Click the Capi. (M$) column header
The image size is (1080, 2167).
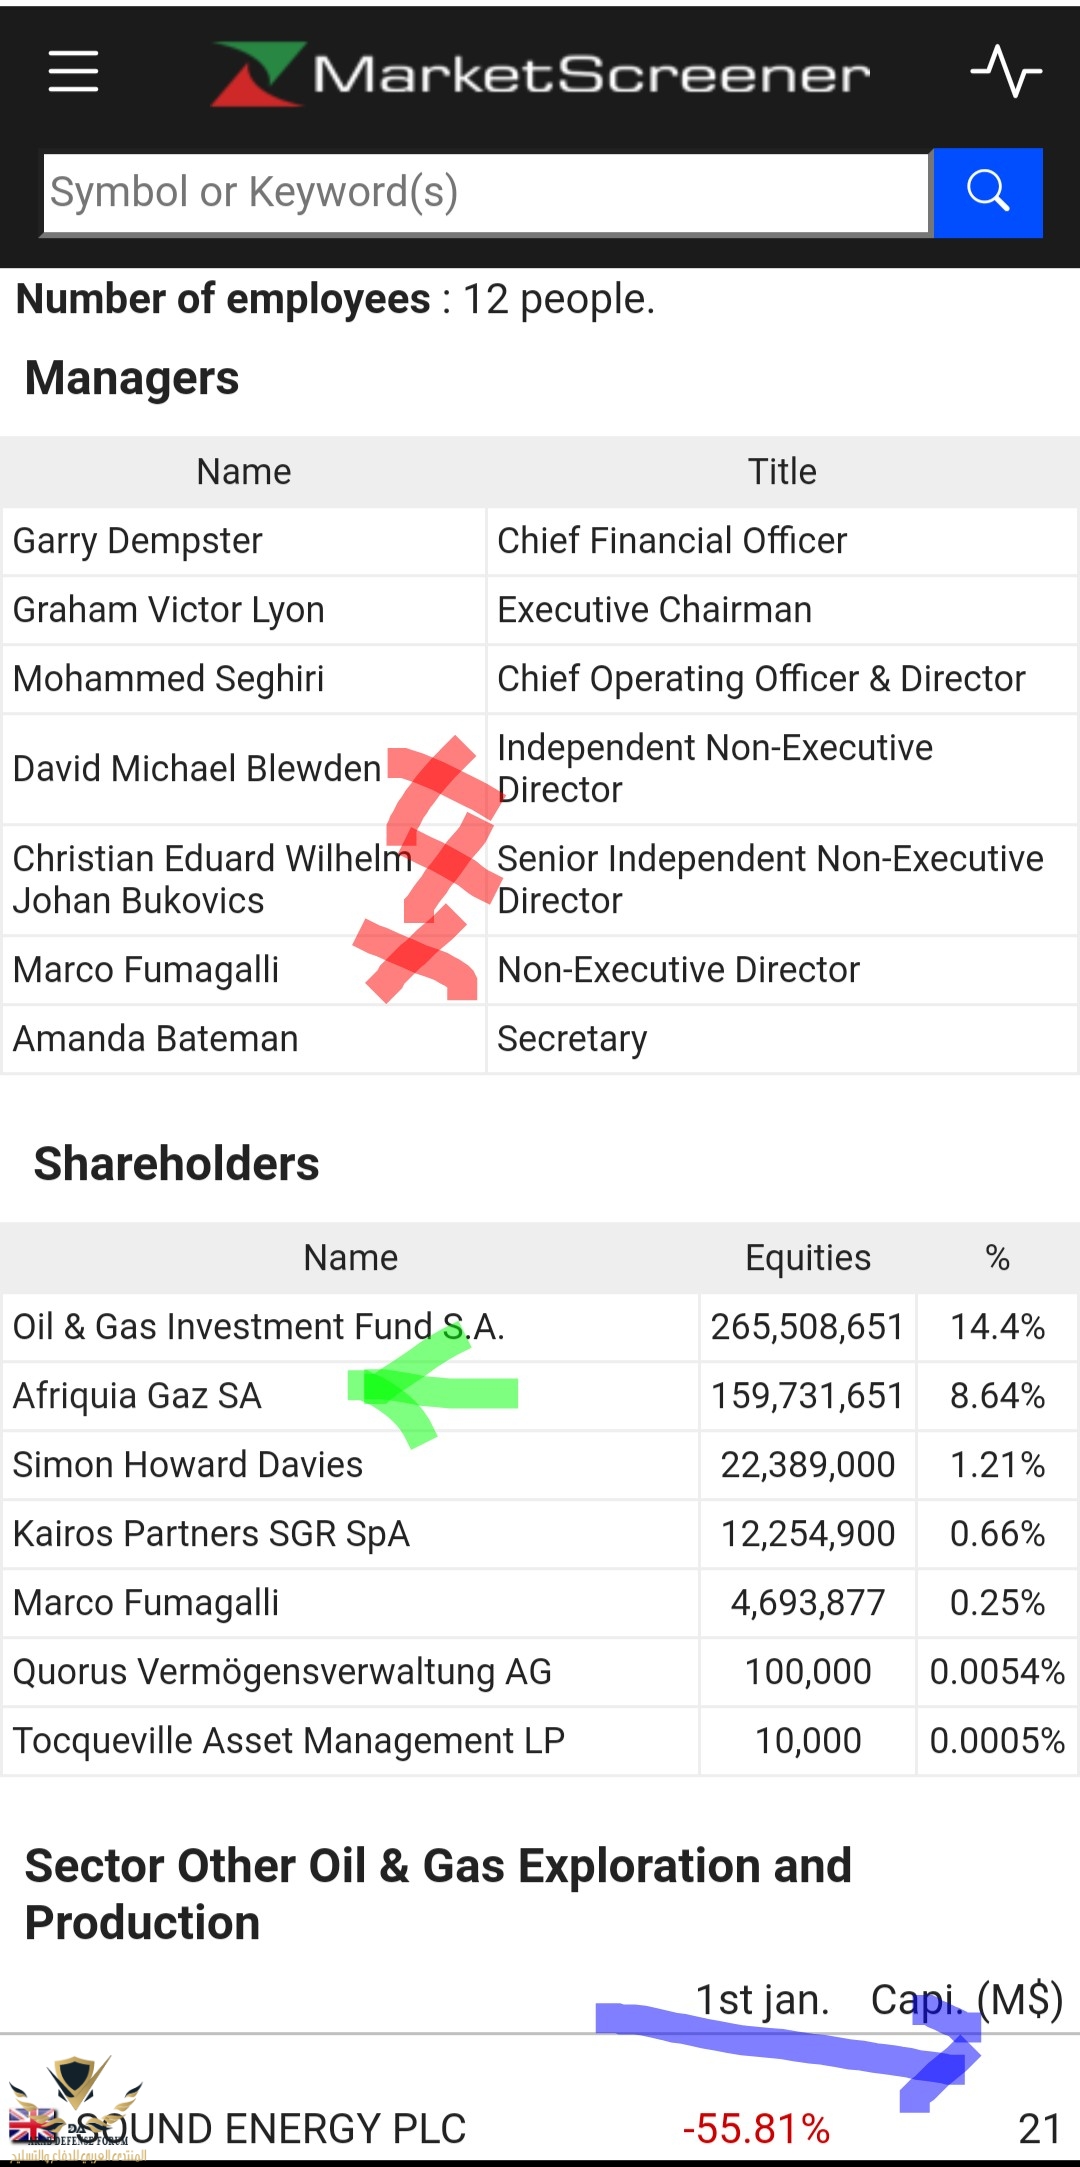pos(966,2000)
